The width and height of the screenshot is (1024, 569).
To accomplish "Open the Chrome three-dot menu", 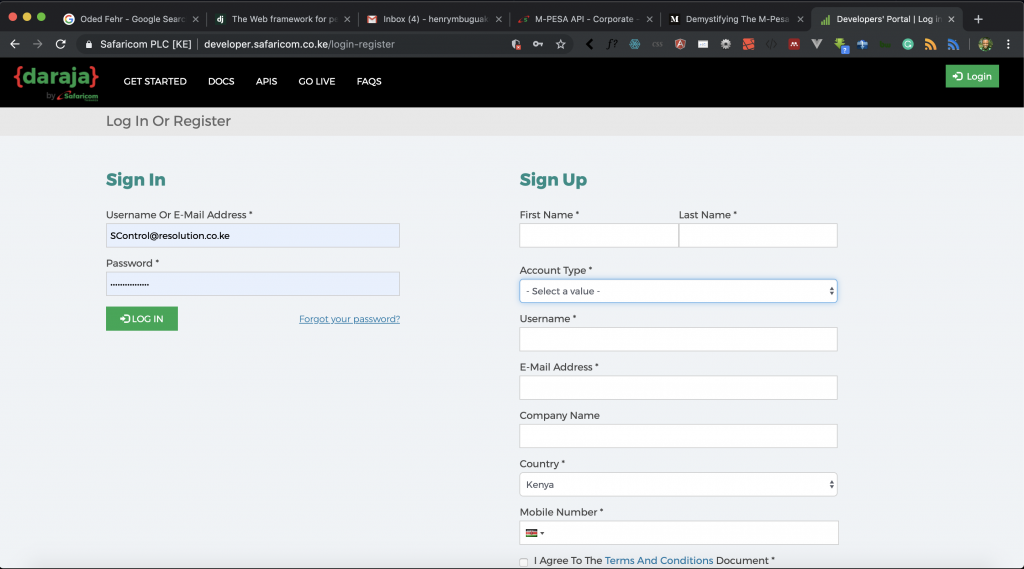I will [x=1008, y=44].
